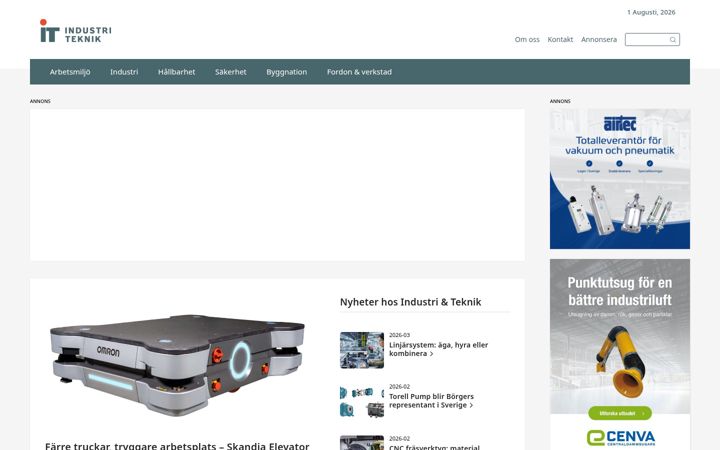The height and width of the screenshot is (450, 720).
Task: Click the 2026-03 date label
Action: click(399, 335)
